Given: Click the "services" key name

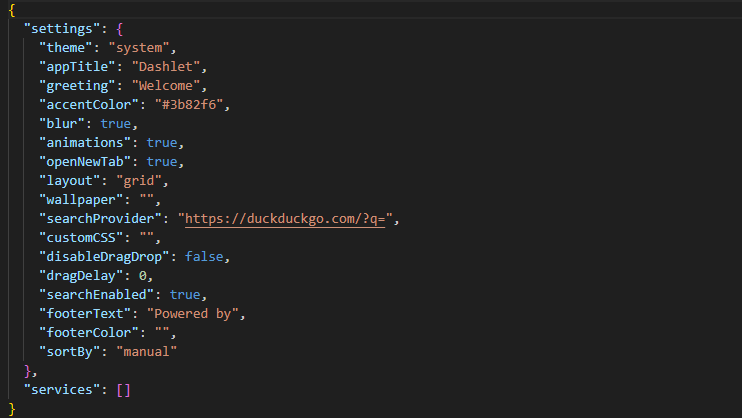Looking at the screenshot, I should click(x=62, y=389).
